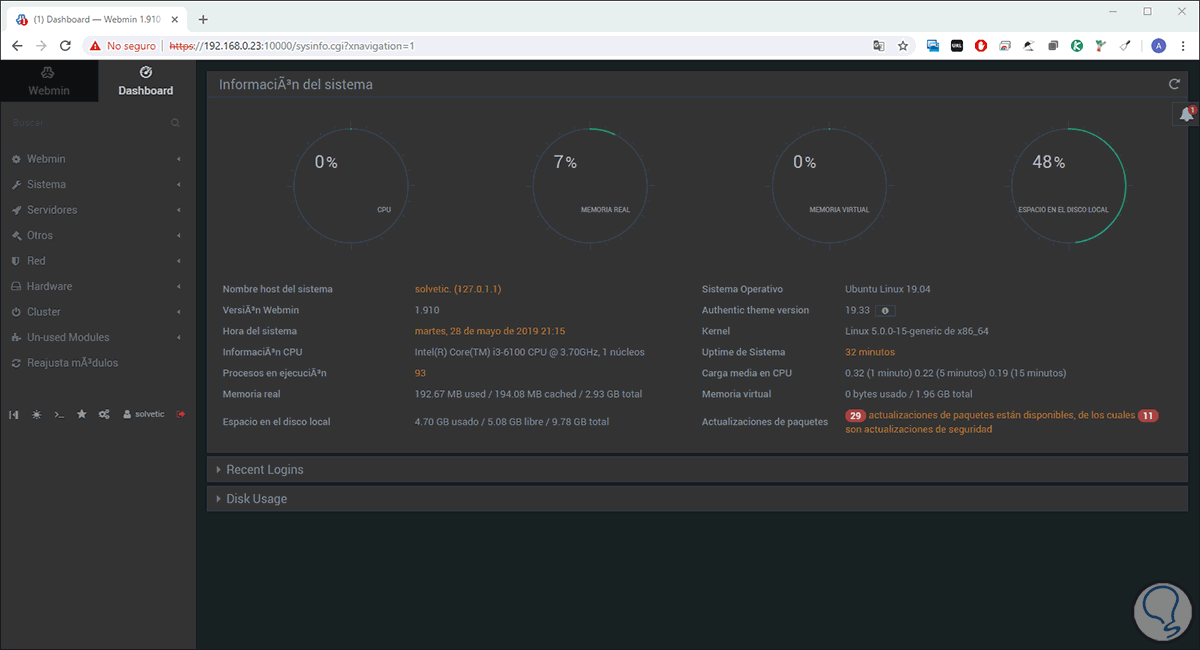Image resolution: width=1200 pixels, height=650 pixels.
Task: Expand the Otros menu category
Action: coord(97,235)
